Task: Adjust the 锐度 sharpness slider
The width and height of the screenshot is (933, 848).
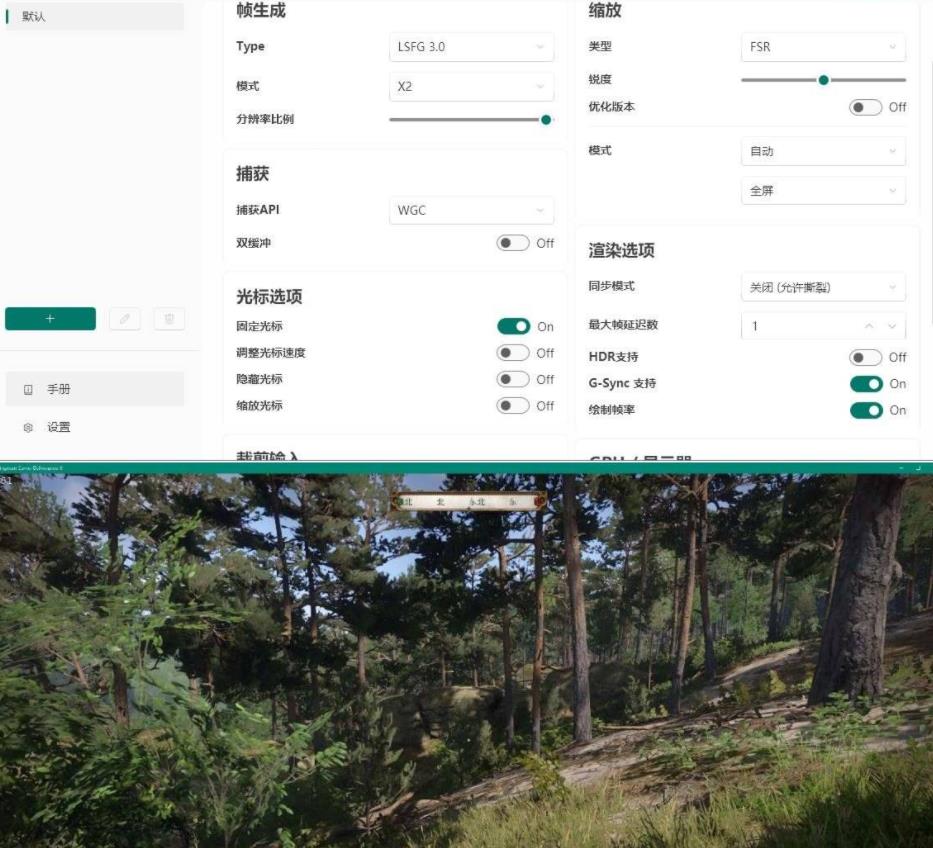Action: tap(824, 80)
